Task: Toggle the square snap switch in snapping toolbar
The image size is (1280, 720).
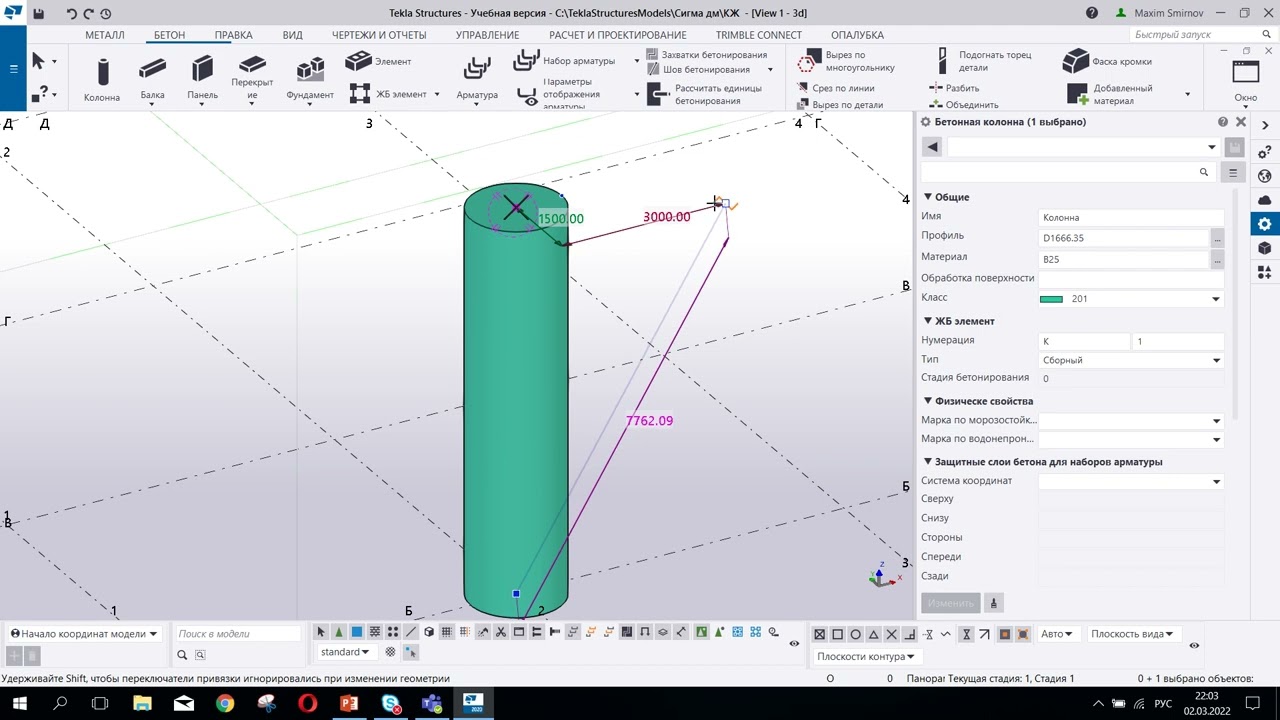Action: (x=838, y=634)
